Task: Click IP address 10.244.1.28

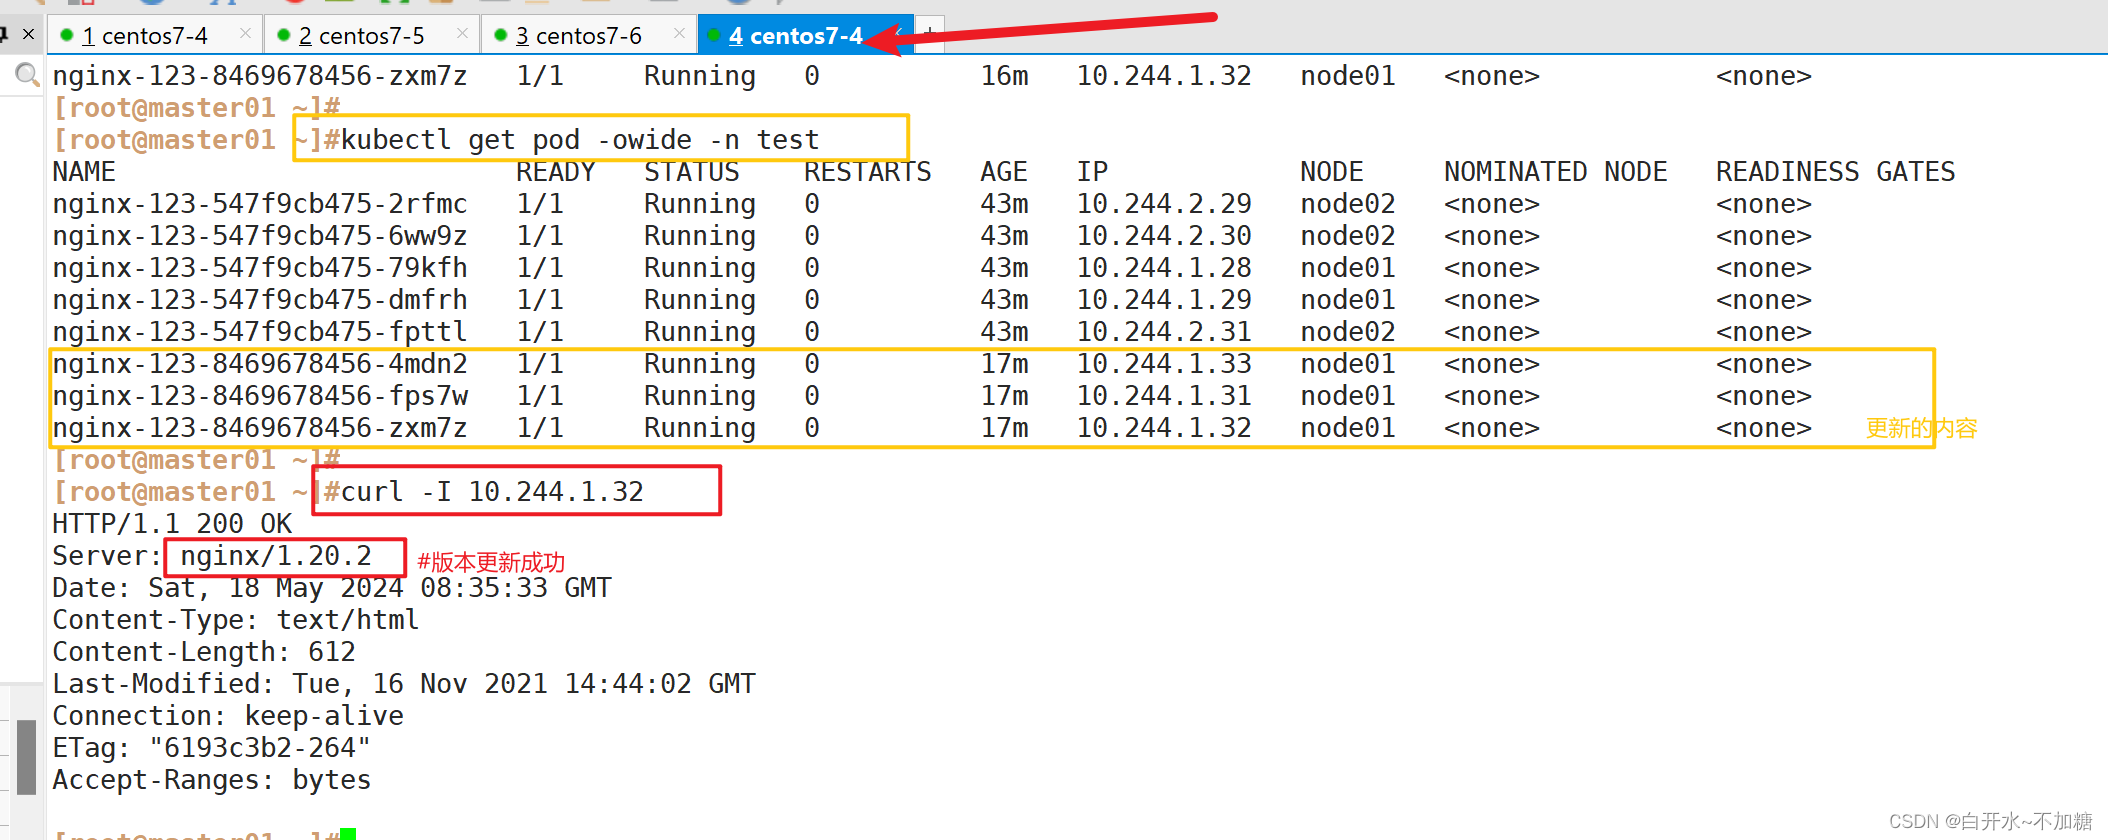Action: (1164, 268)
